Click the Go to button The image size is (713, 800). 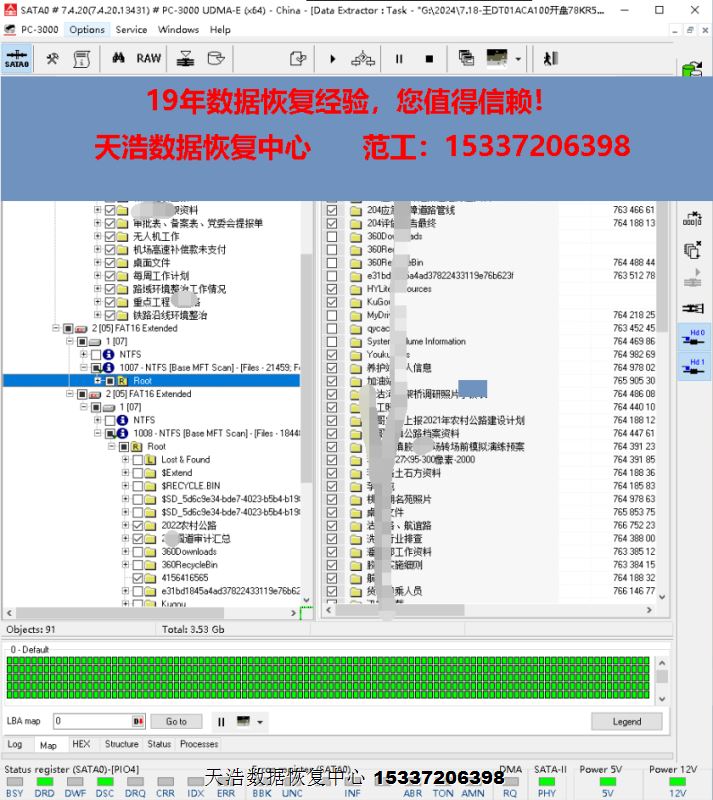tap(176, 721)
